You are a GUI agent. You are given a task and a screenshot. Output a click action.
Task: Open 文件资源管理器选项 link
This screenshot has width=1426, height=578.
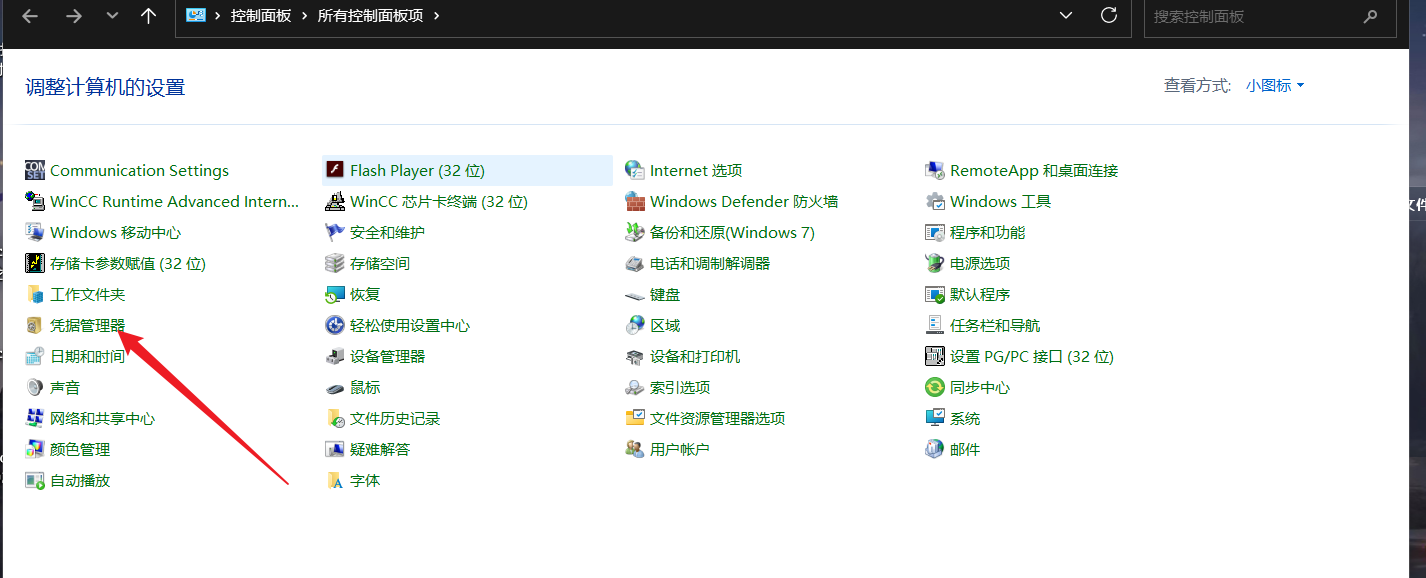tap(717, 418)
